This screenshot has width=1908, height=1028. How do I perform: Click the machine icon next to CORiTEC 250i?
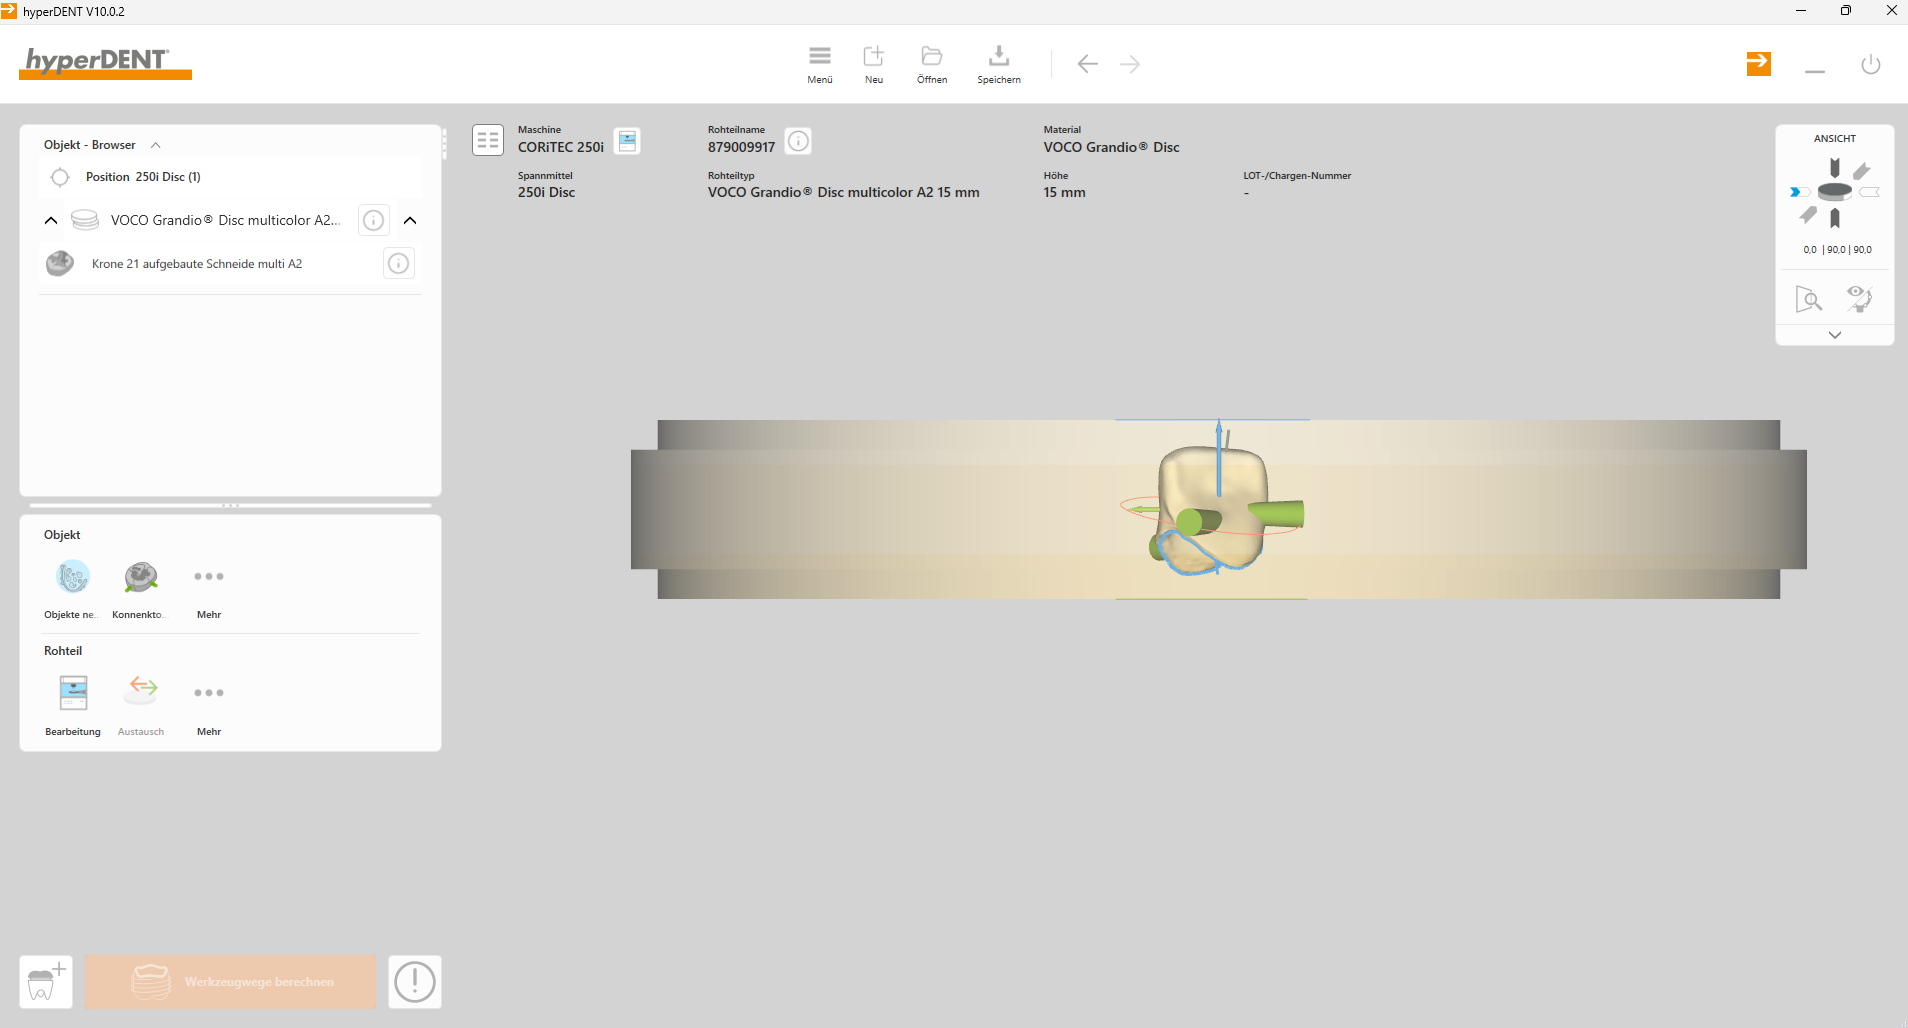627,141
